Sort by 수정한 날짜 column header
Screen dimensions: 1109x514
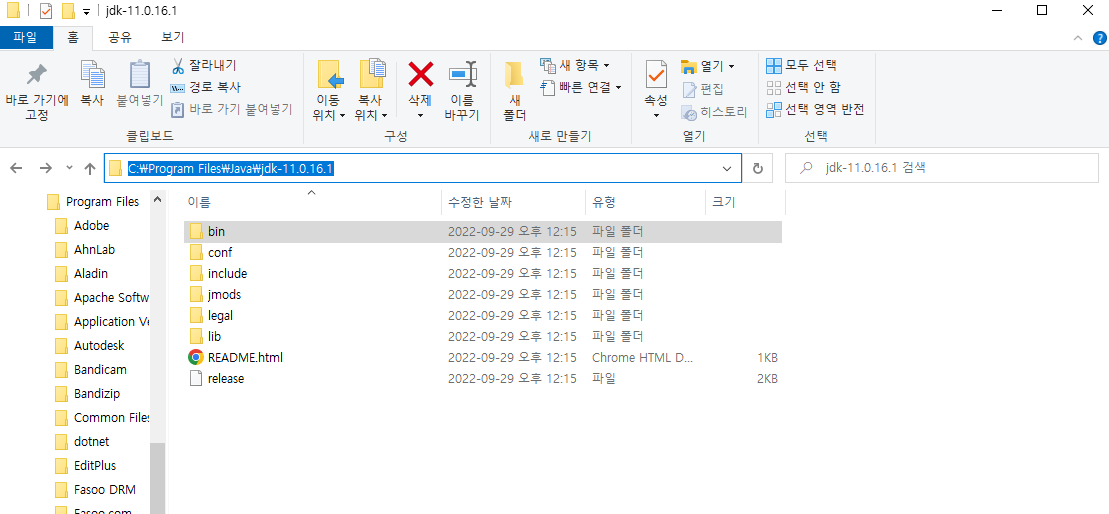(x=513, y=202)
